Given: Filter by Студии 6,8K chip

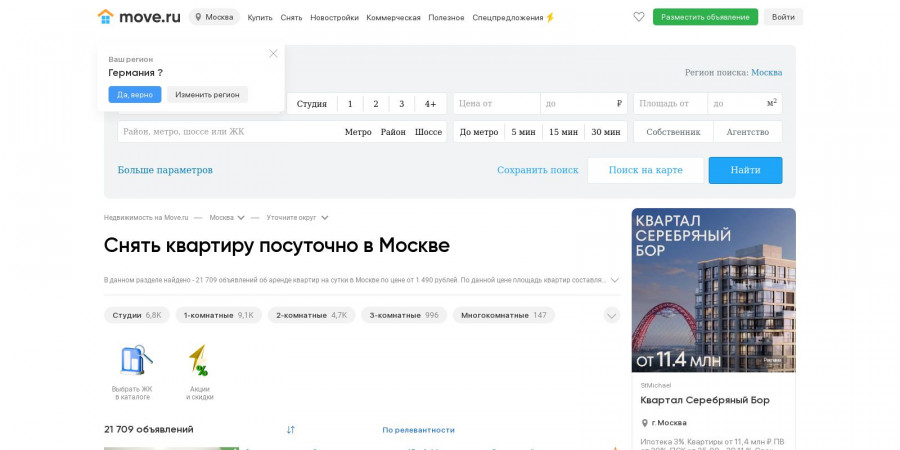Looking at the screenshot, I should pos(137,315).
